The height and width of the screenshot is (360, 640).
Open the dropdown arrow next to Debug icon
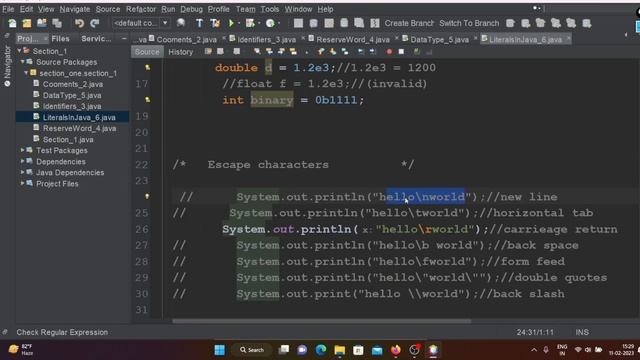tap(259, 23)
